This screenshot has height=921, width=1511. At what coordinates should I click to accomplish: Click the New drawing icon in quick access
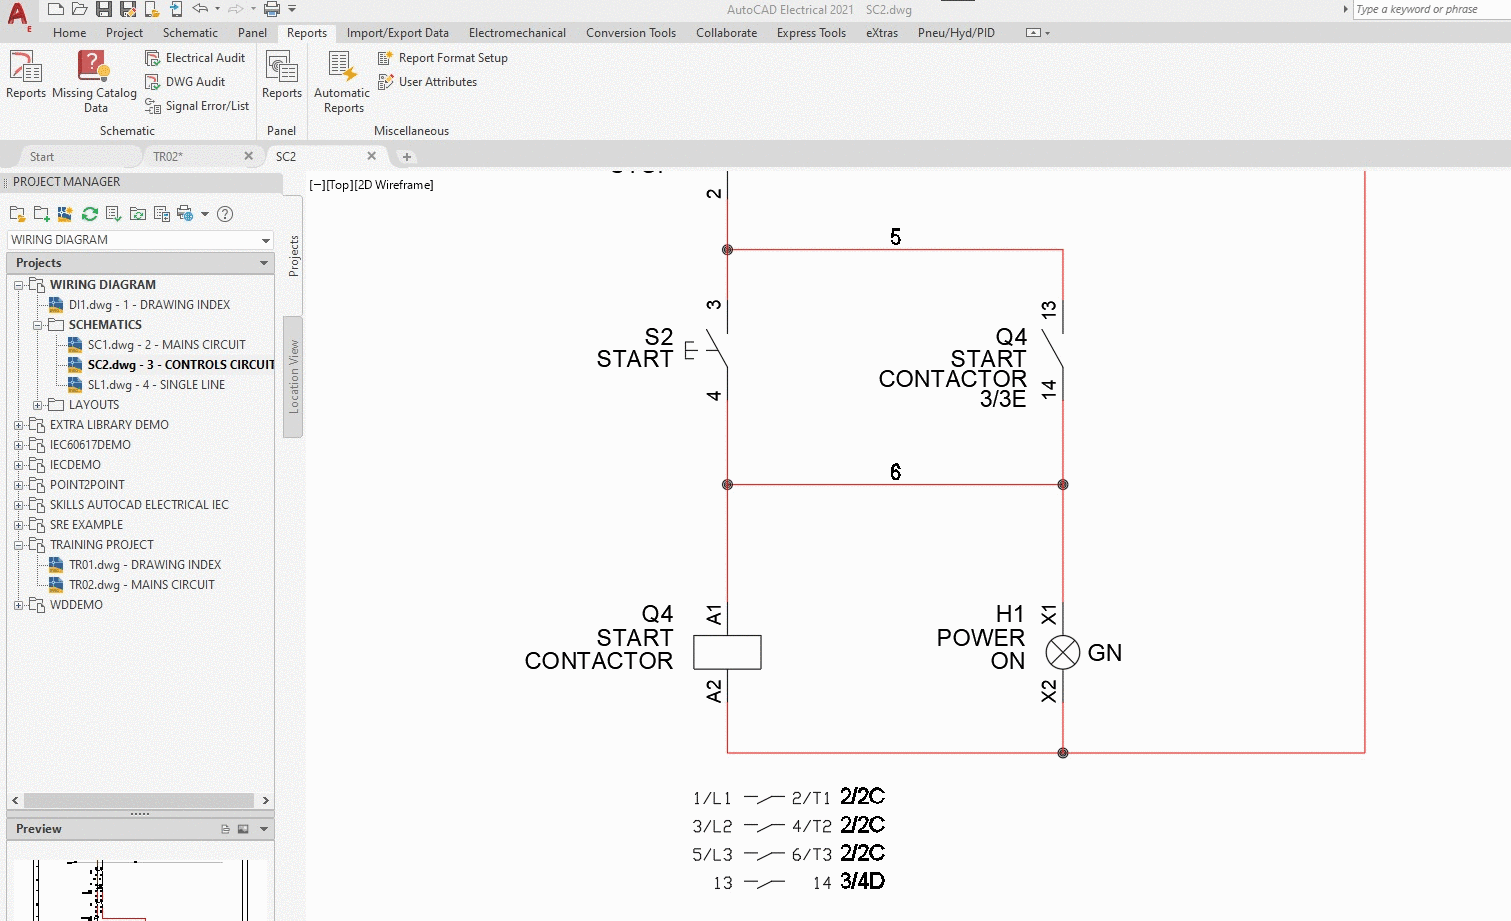pyautogui.click(x=56, y=9)
